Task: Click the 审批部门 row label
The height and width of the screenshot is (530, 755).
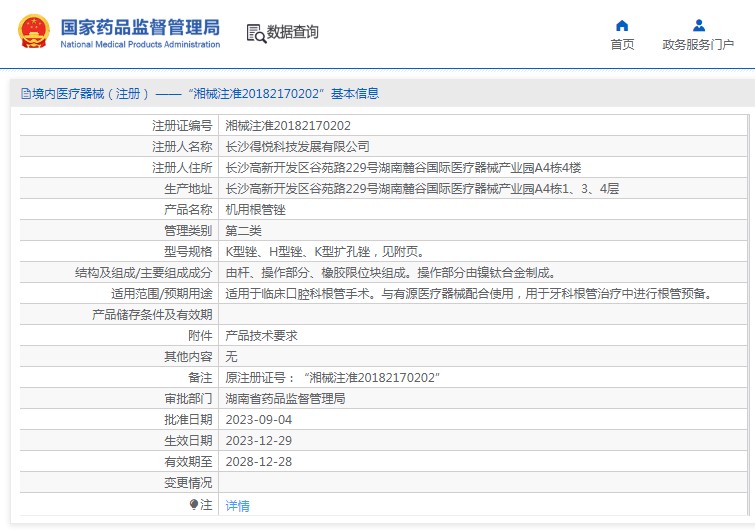Action: click(188, 399)
